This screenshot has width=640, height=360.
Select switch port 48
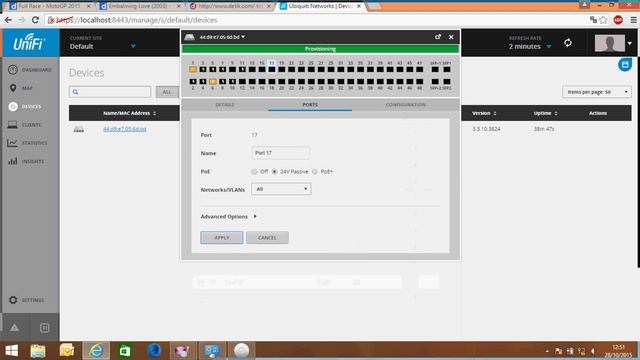coord(420,82)
